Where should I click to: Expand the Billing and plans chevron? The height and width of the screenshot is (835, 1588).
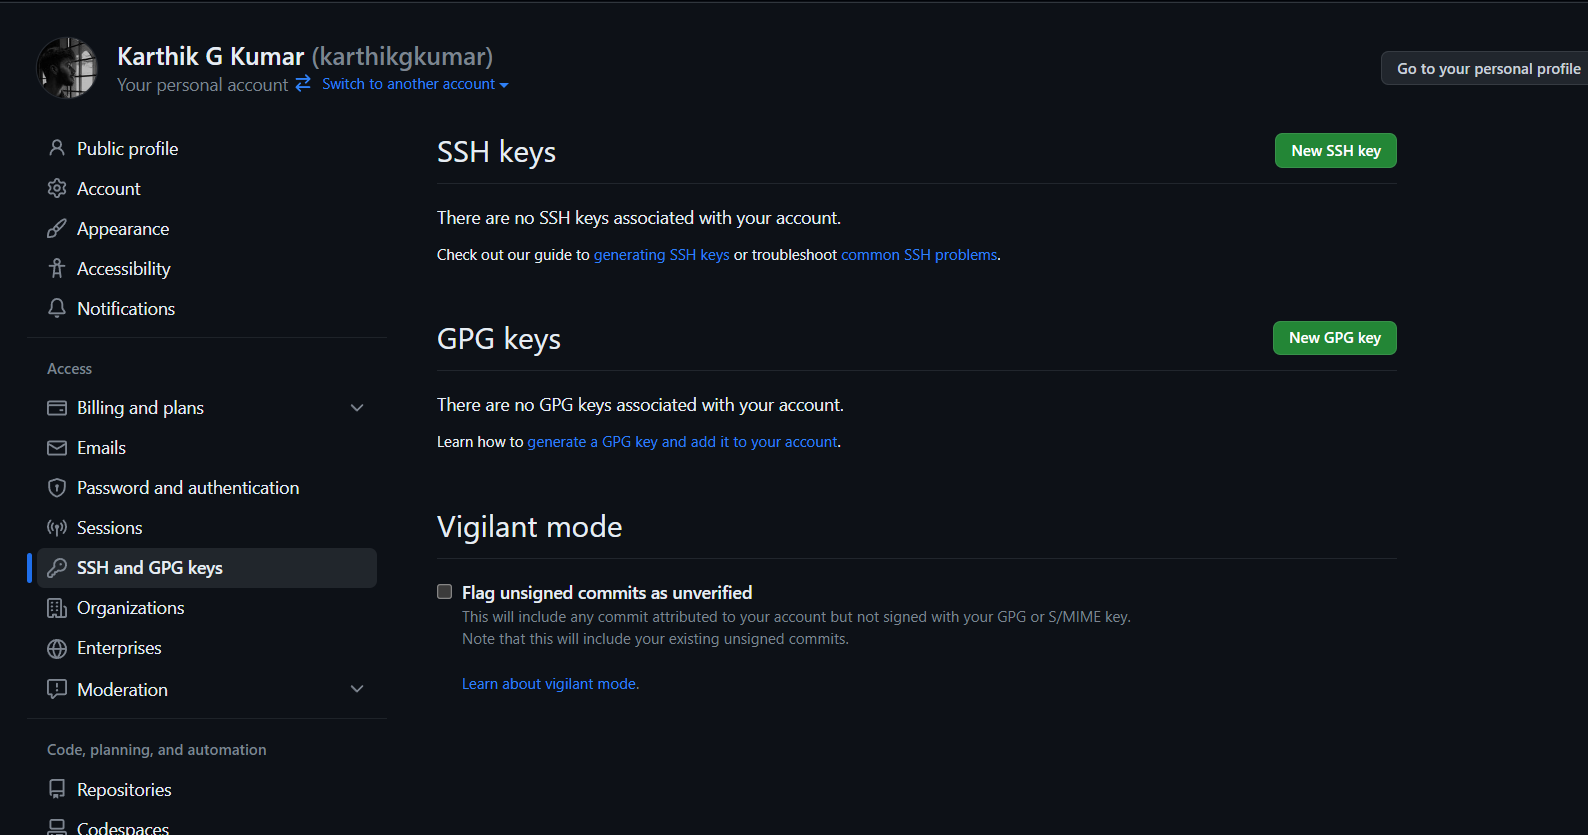pos(357,408)
